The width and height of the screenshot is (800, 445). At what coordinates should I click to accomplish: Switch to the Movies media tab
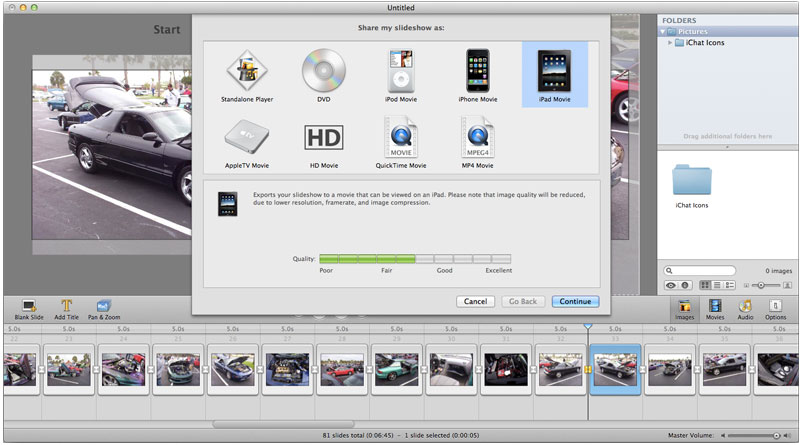(716, 309)
